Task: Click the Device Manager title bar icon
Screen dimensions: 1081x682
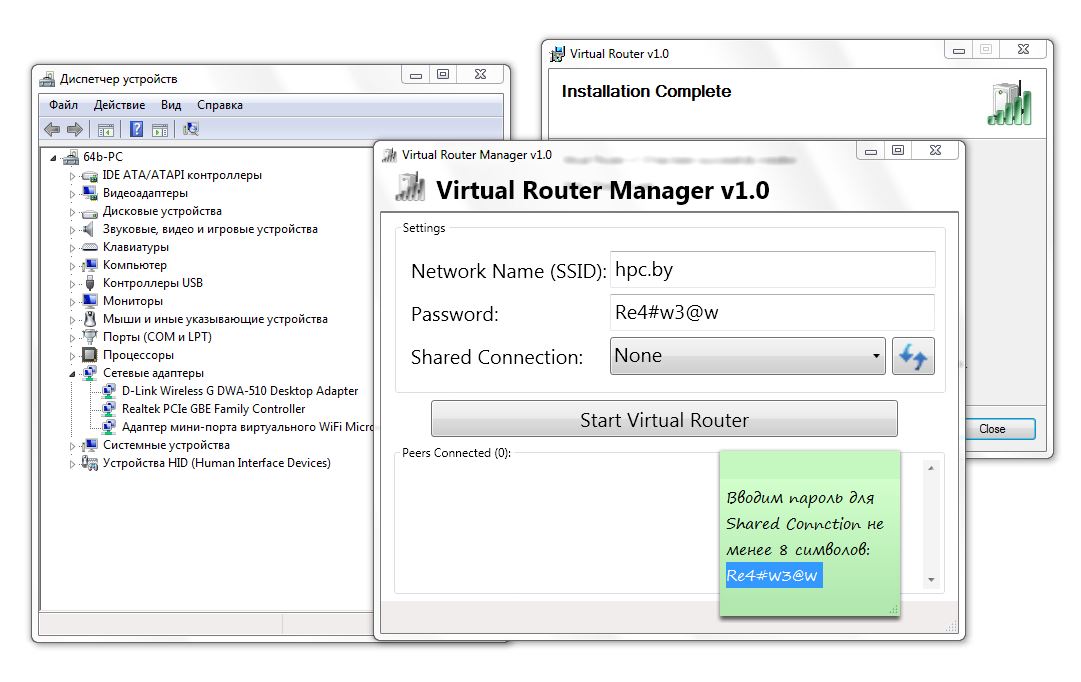Action: 47,79
